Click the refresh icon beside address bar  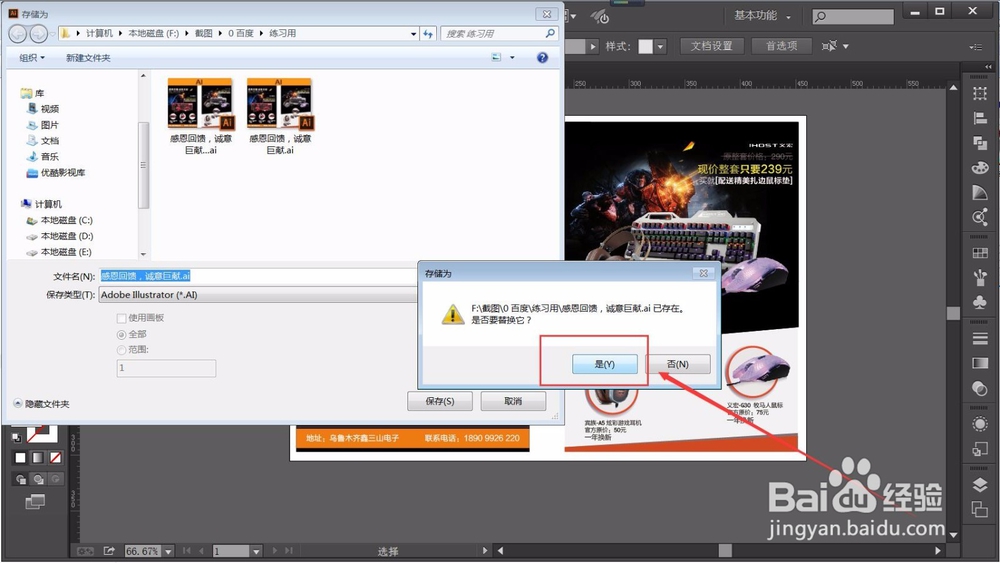coord(428,33)
